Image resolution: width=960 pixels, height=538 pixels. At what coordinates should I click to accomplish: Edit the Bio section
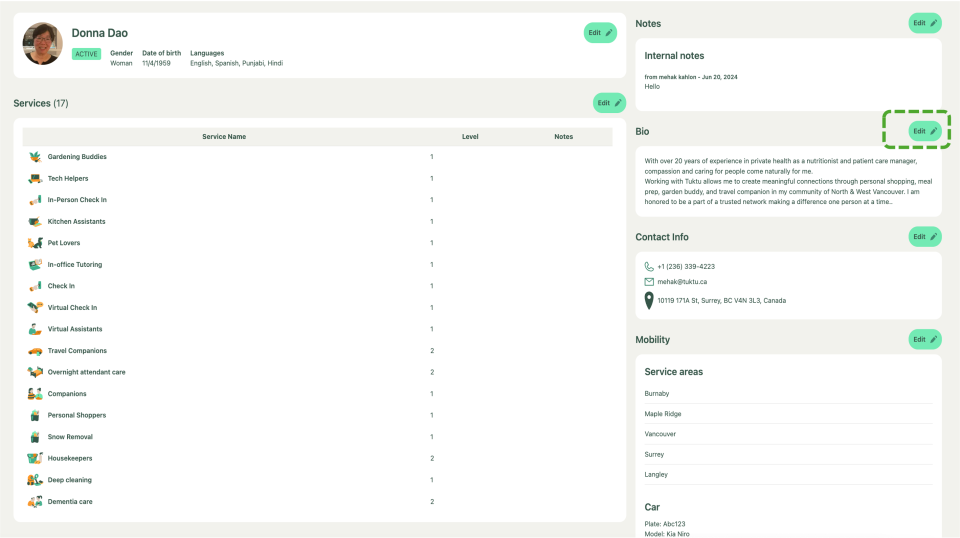[x=924, y=131]
